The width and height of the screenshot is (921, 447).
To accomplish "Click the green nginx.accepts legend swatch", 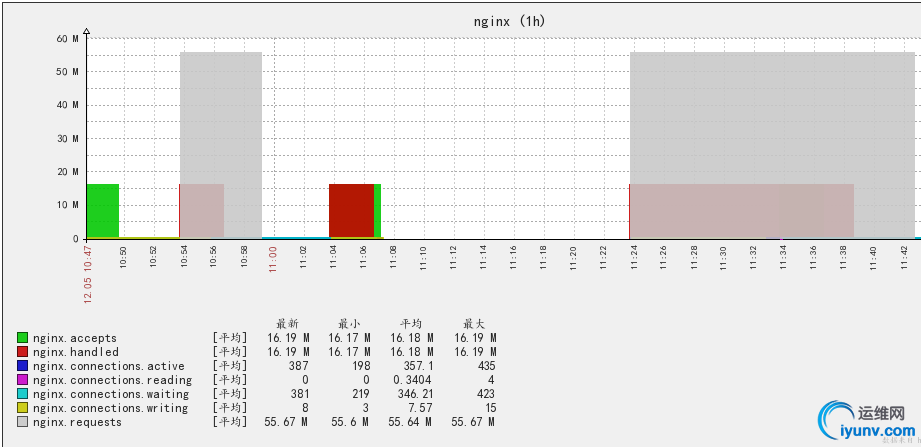I will tap(22, 338).
